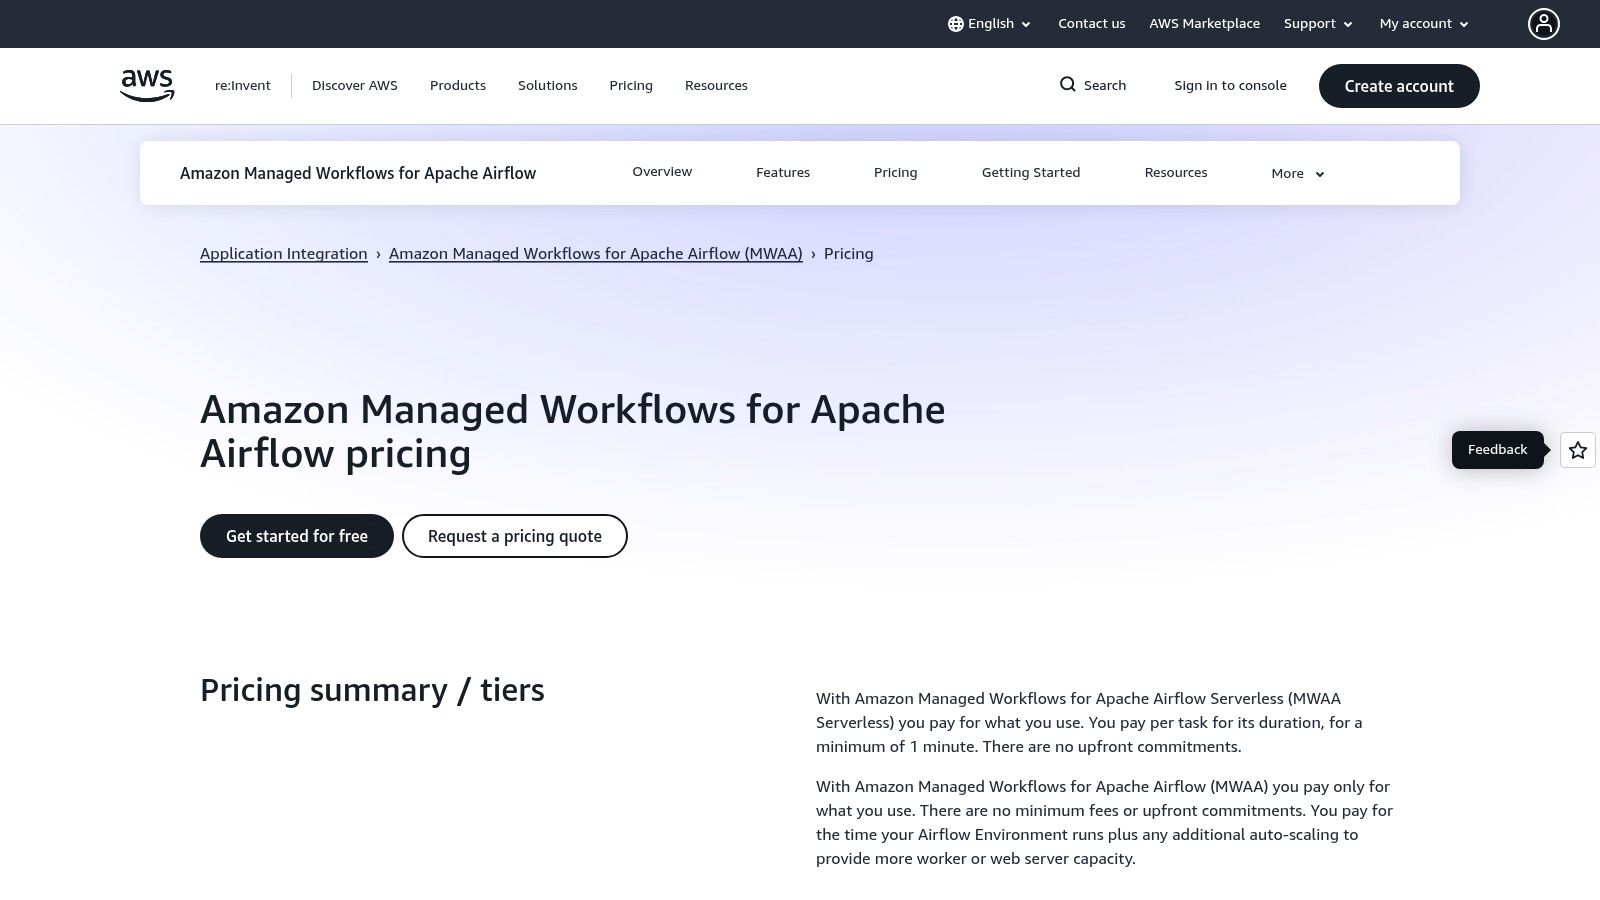Visit the AWS Marketplace link
The width and height of the screenshot is (1600, 900).
click(1204, 23)
